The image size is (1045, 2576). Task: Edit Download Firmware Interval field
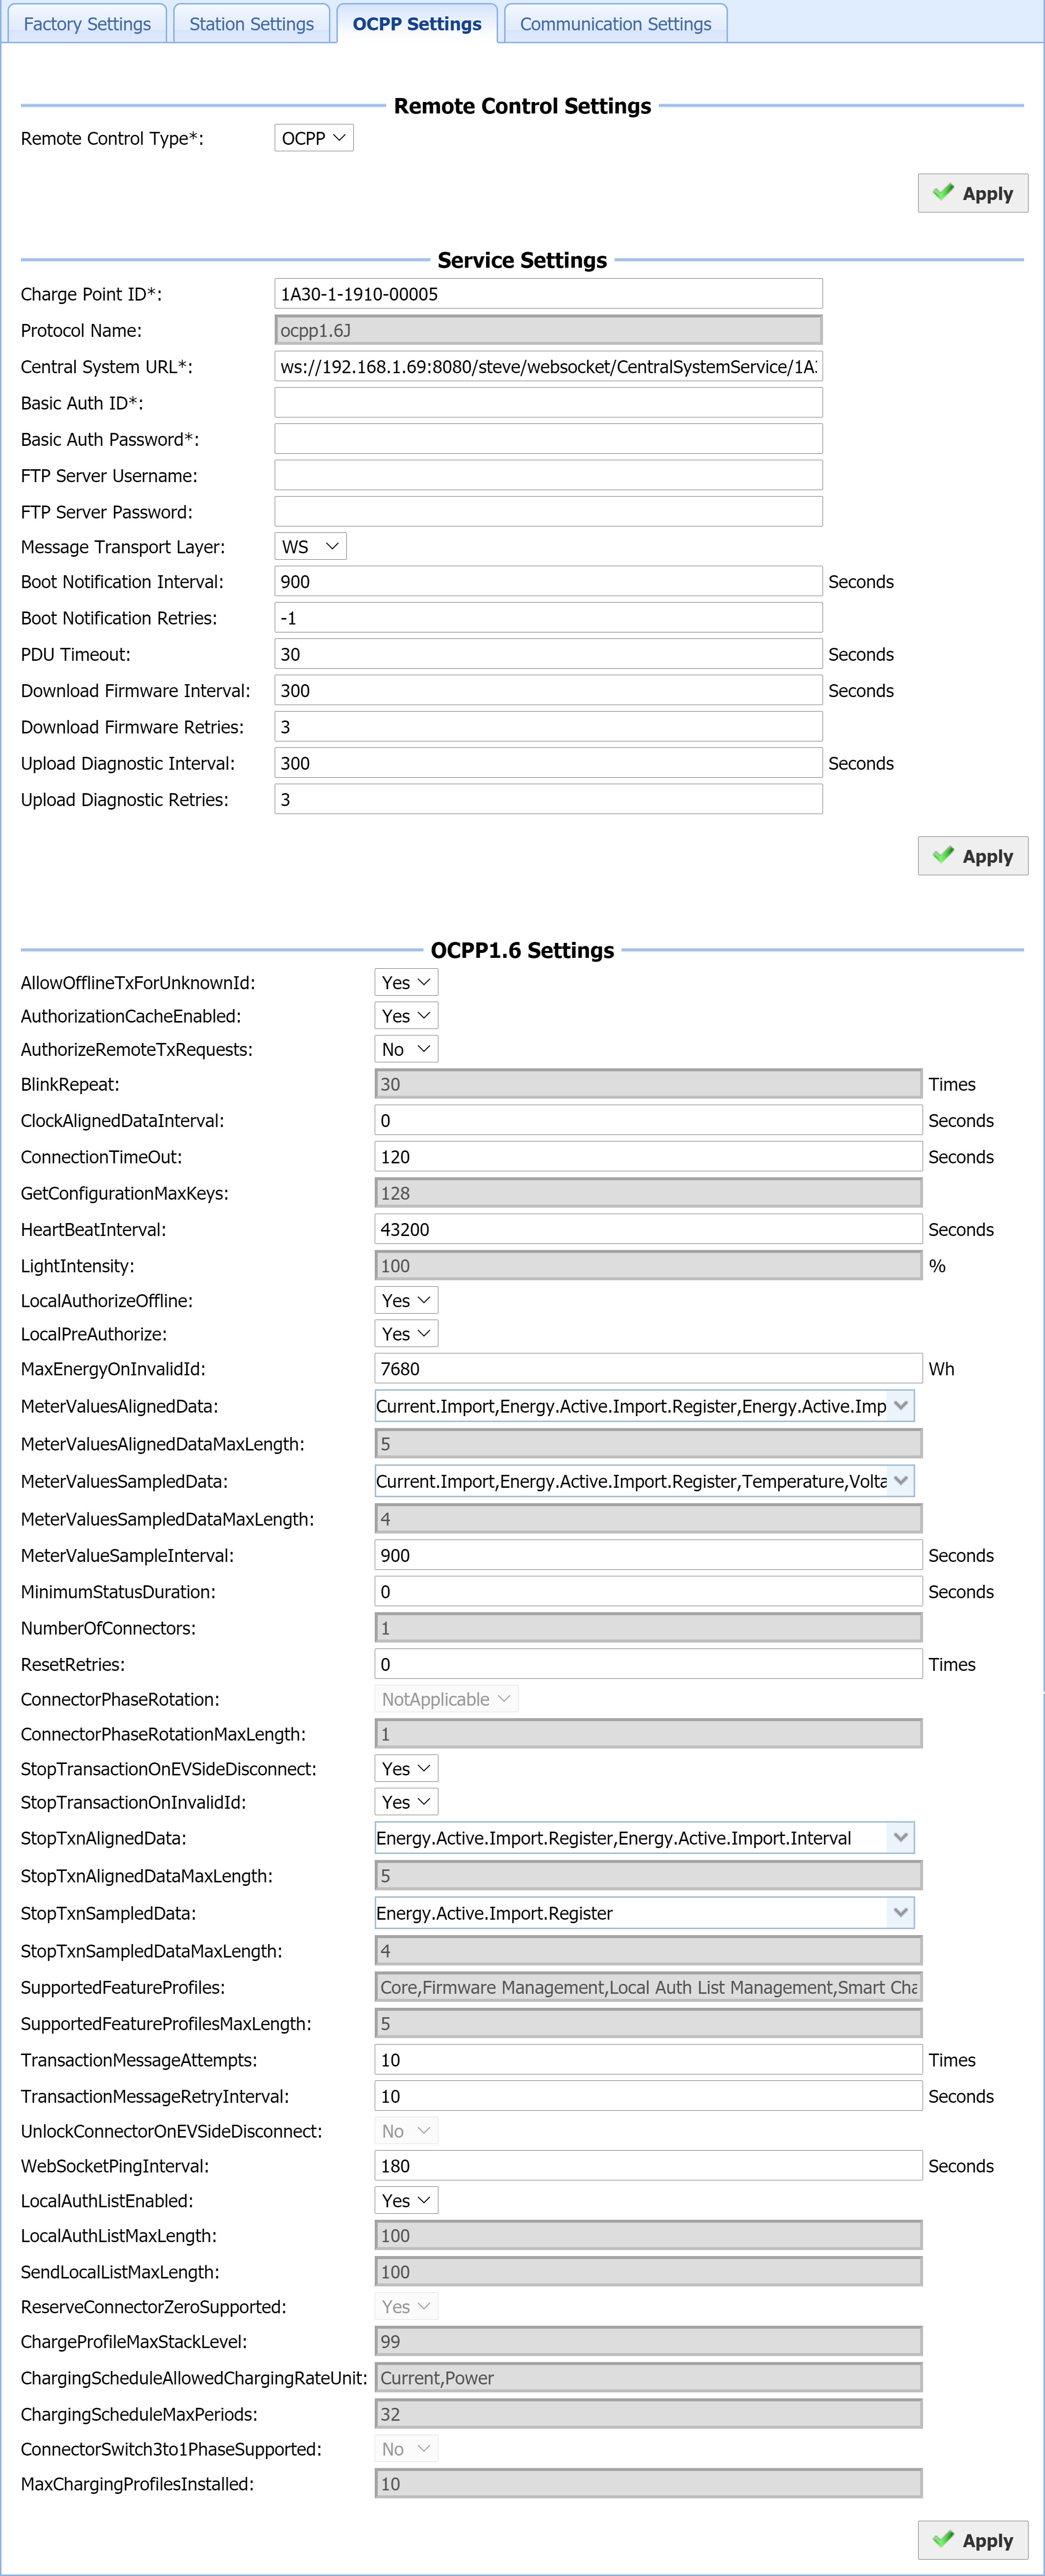click(548, 691)
